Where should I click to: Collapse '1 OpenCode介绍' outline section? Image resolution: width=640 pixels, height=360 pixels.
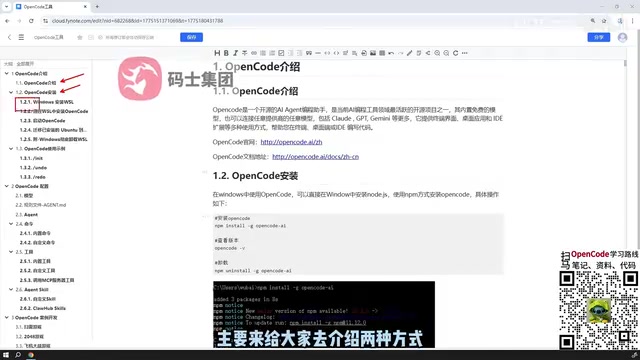click(x=7, y=73)
